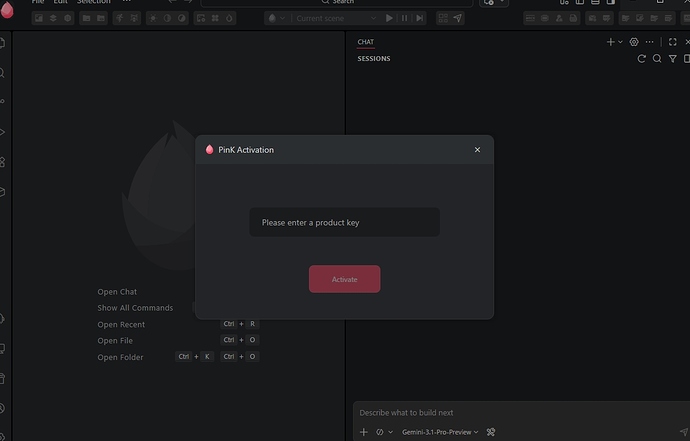Click the four-square grid toolbar icon
The image size is (690, 441).
tap(443, 18)
